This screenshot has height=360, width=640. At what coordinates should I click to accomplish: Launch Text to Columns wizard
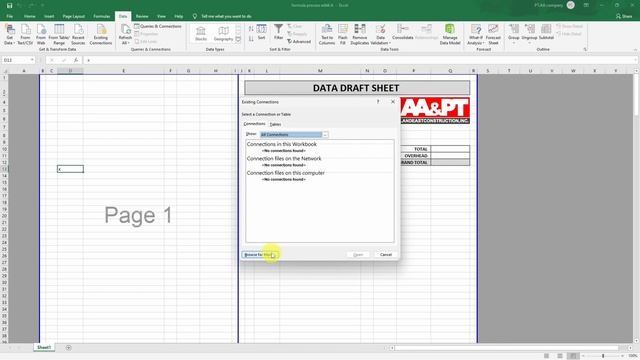point(327,34)
